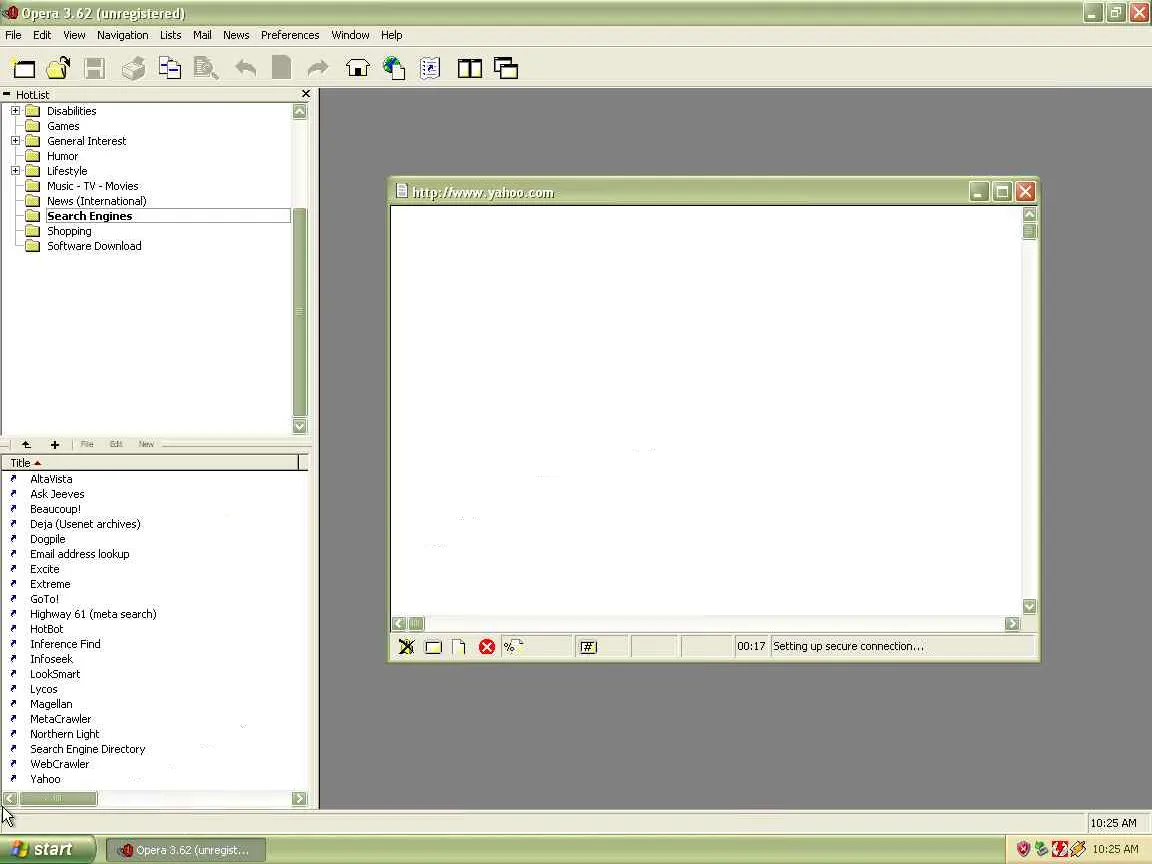The width and height of the screenshot is (1152, 864).
Task: Open the HotList New button
Action: [x=146, y=444]
